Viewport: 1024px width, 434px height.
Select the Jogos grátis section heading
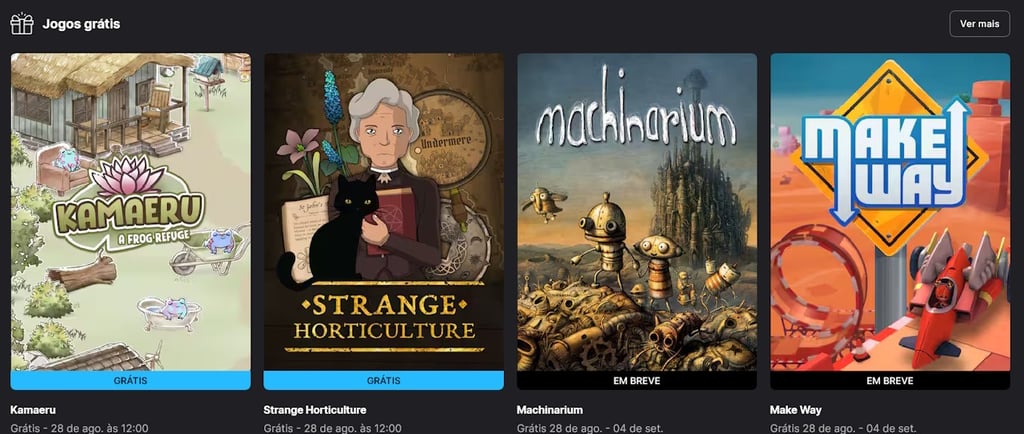81,24
